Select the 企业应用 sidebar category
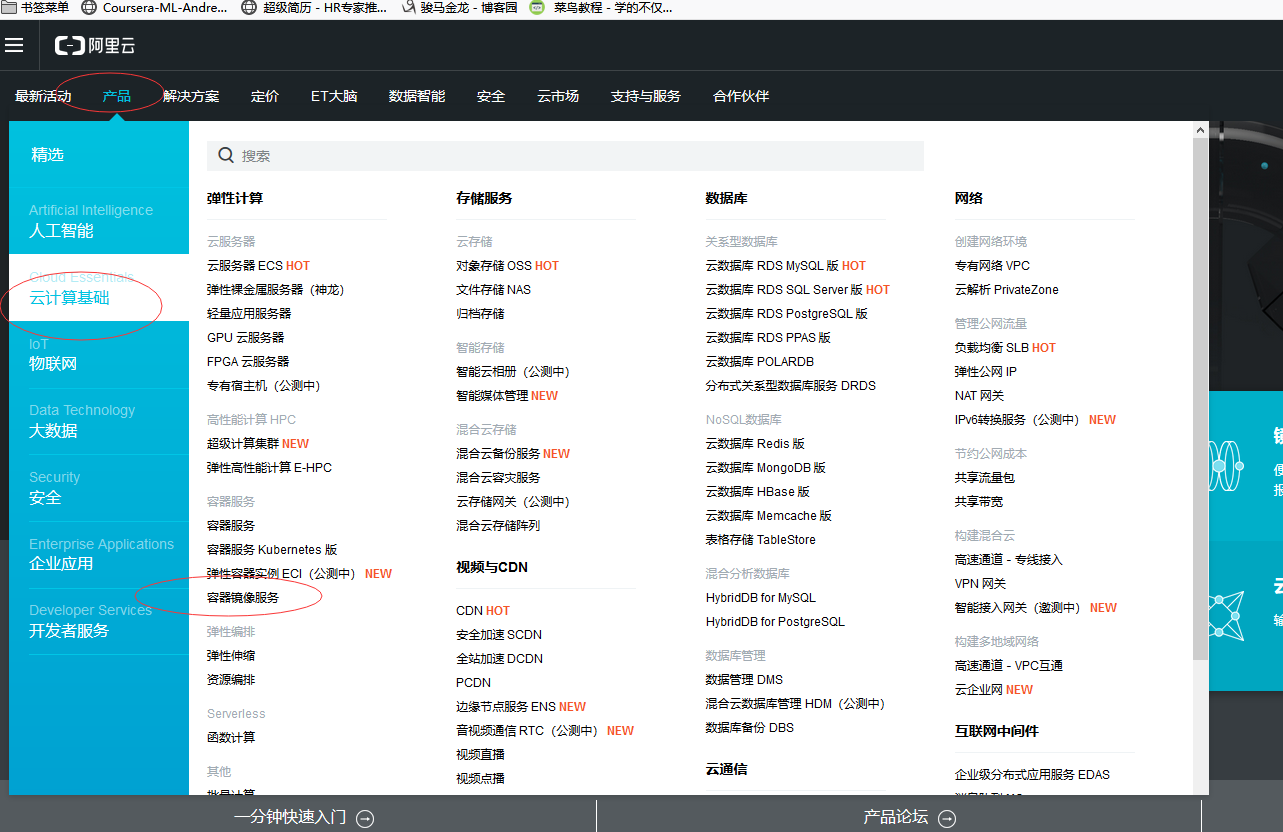This screenshot has width=1283, height=832. click(99, 554)
